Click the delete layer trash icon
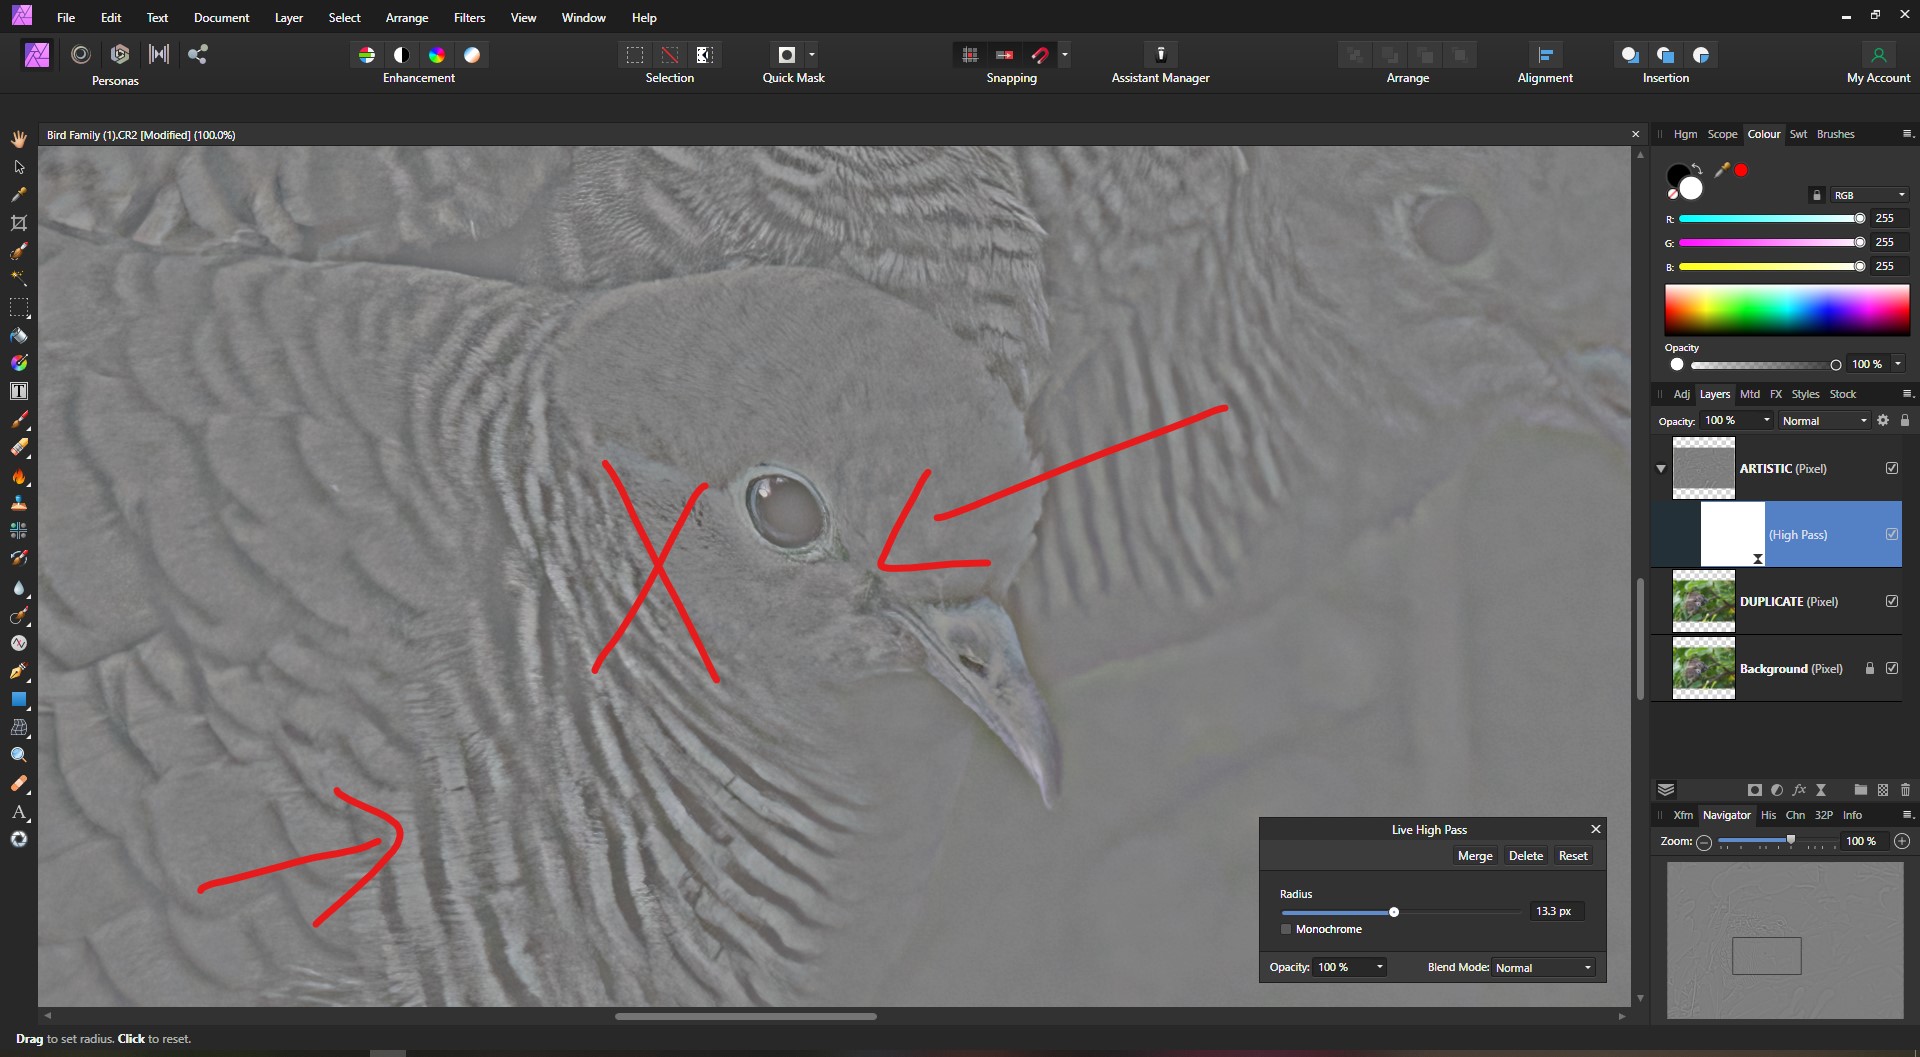This screenshot has width=1920, height=1057. [x=1905, y=790]
